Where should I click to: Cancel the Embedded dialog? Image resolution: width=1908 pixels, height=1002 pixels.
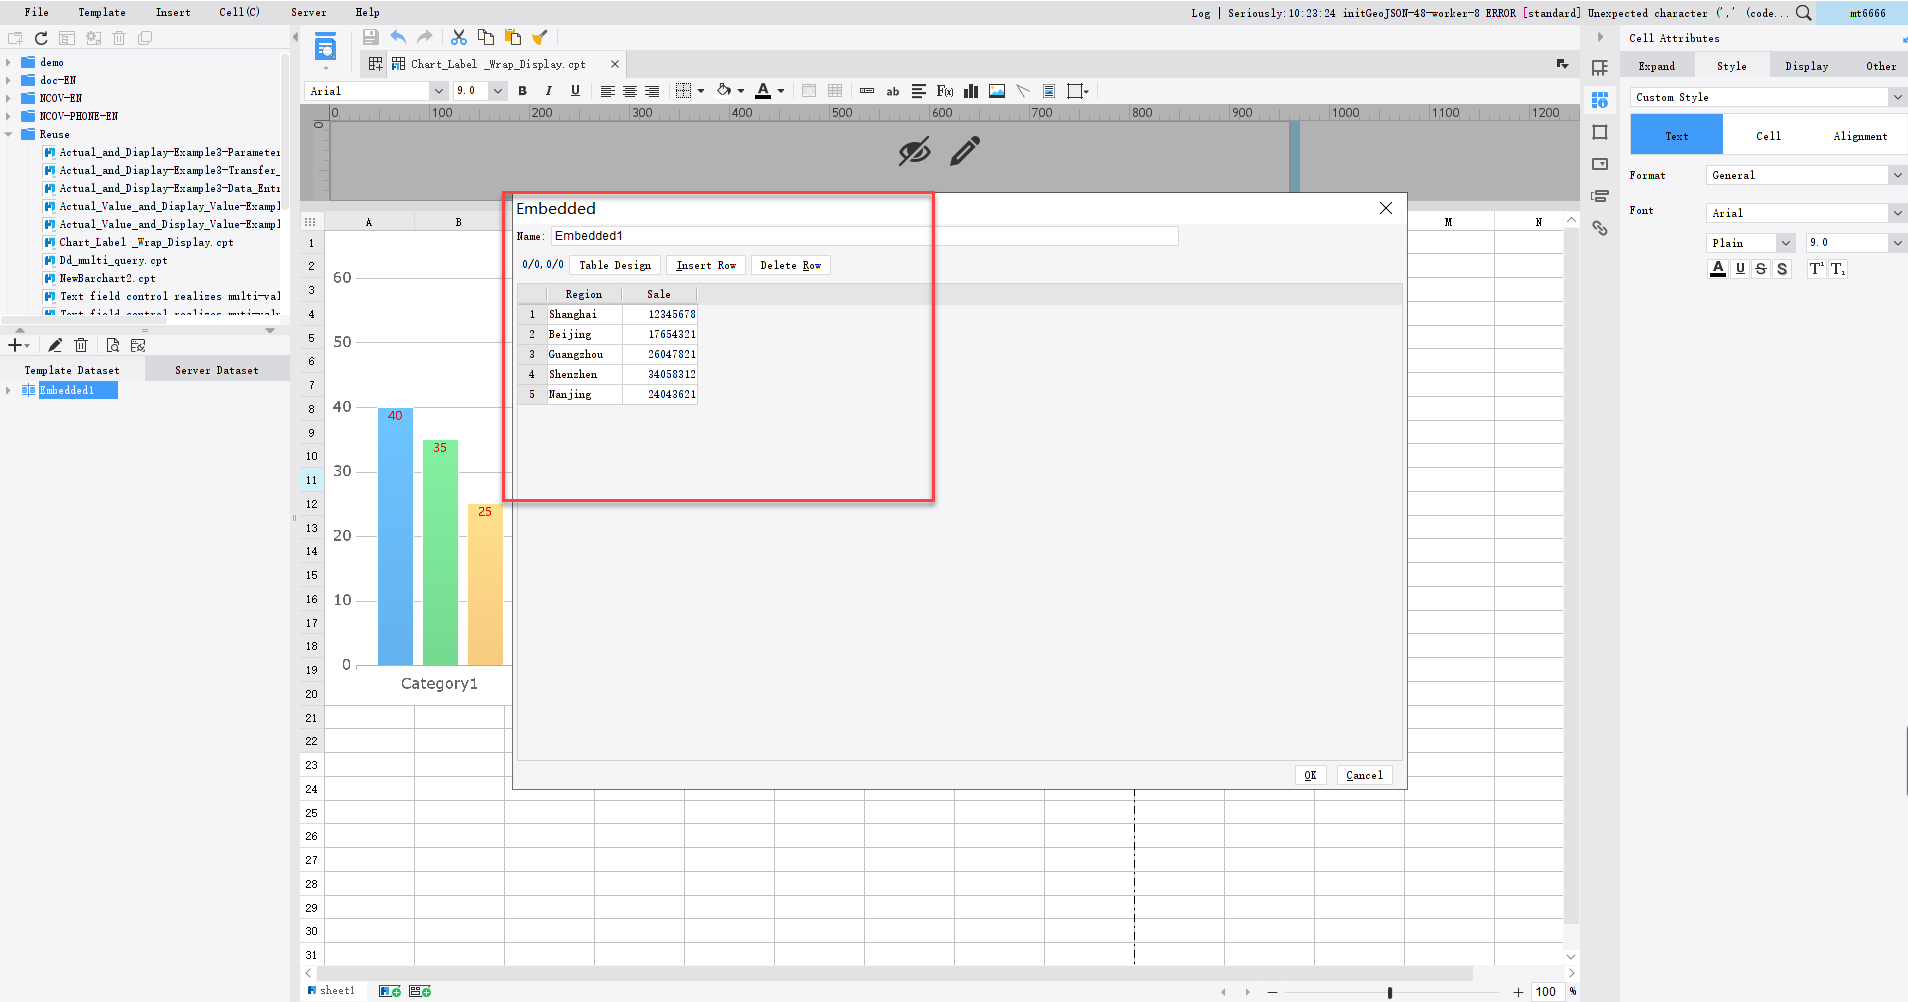click(1364, 775)
